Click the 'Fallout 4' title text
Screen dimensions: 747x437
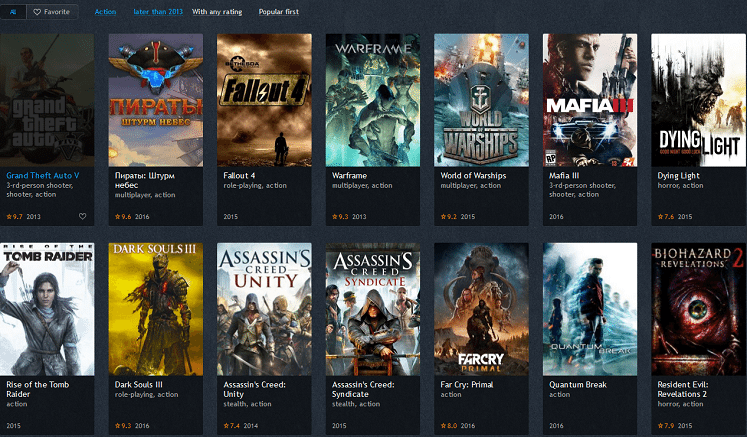pos(239,175)
